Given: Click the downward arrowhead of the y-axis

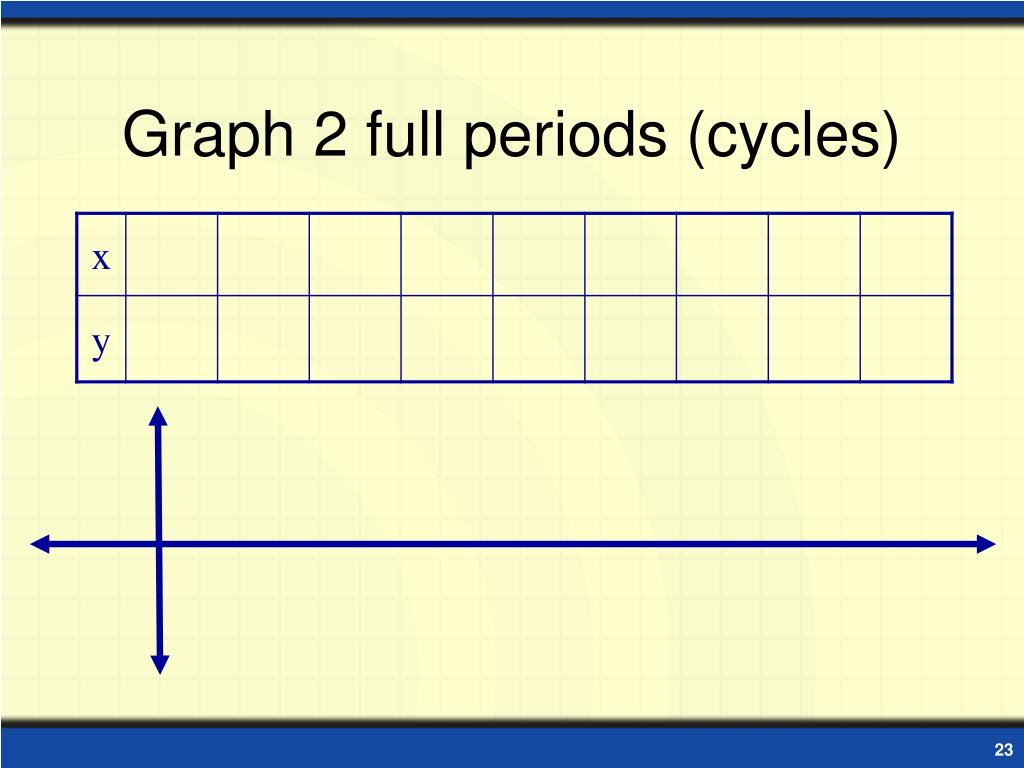Looking at the screenshot, I should (x=160, y=664).
